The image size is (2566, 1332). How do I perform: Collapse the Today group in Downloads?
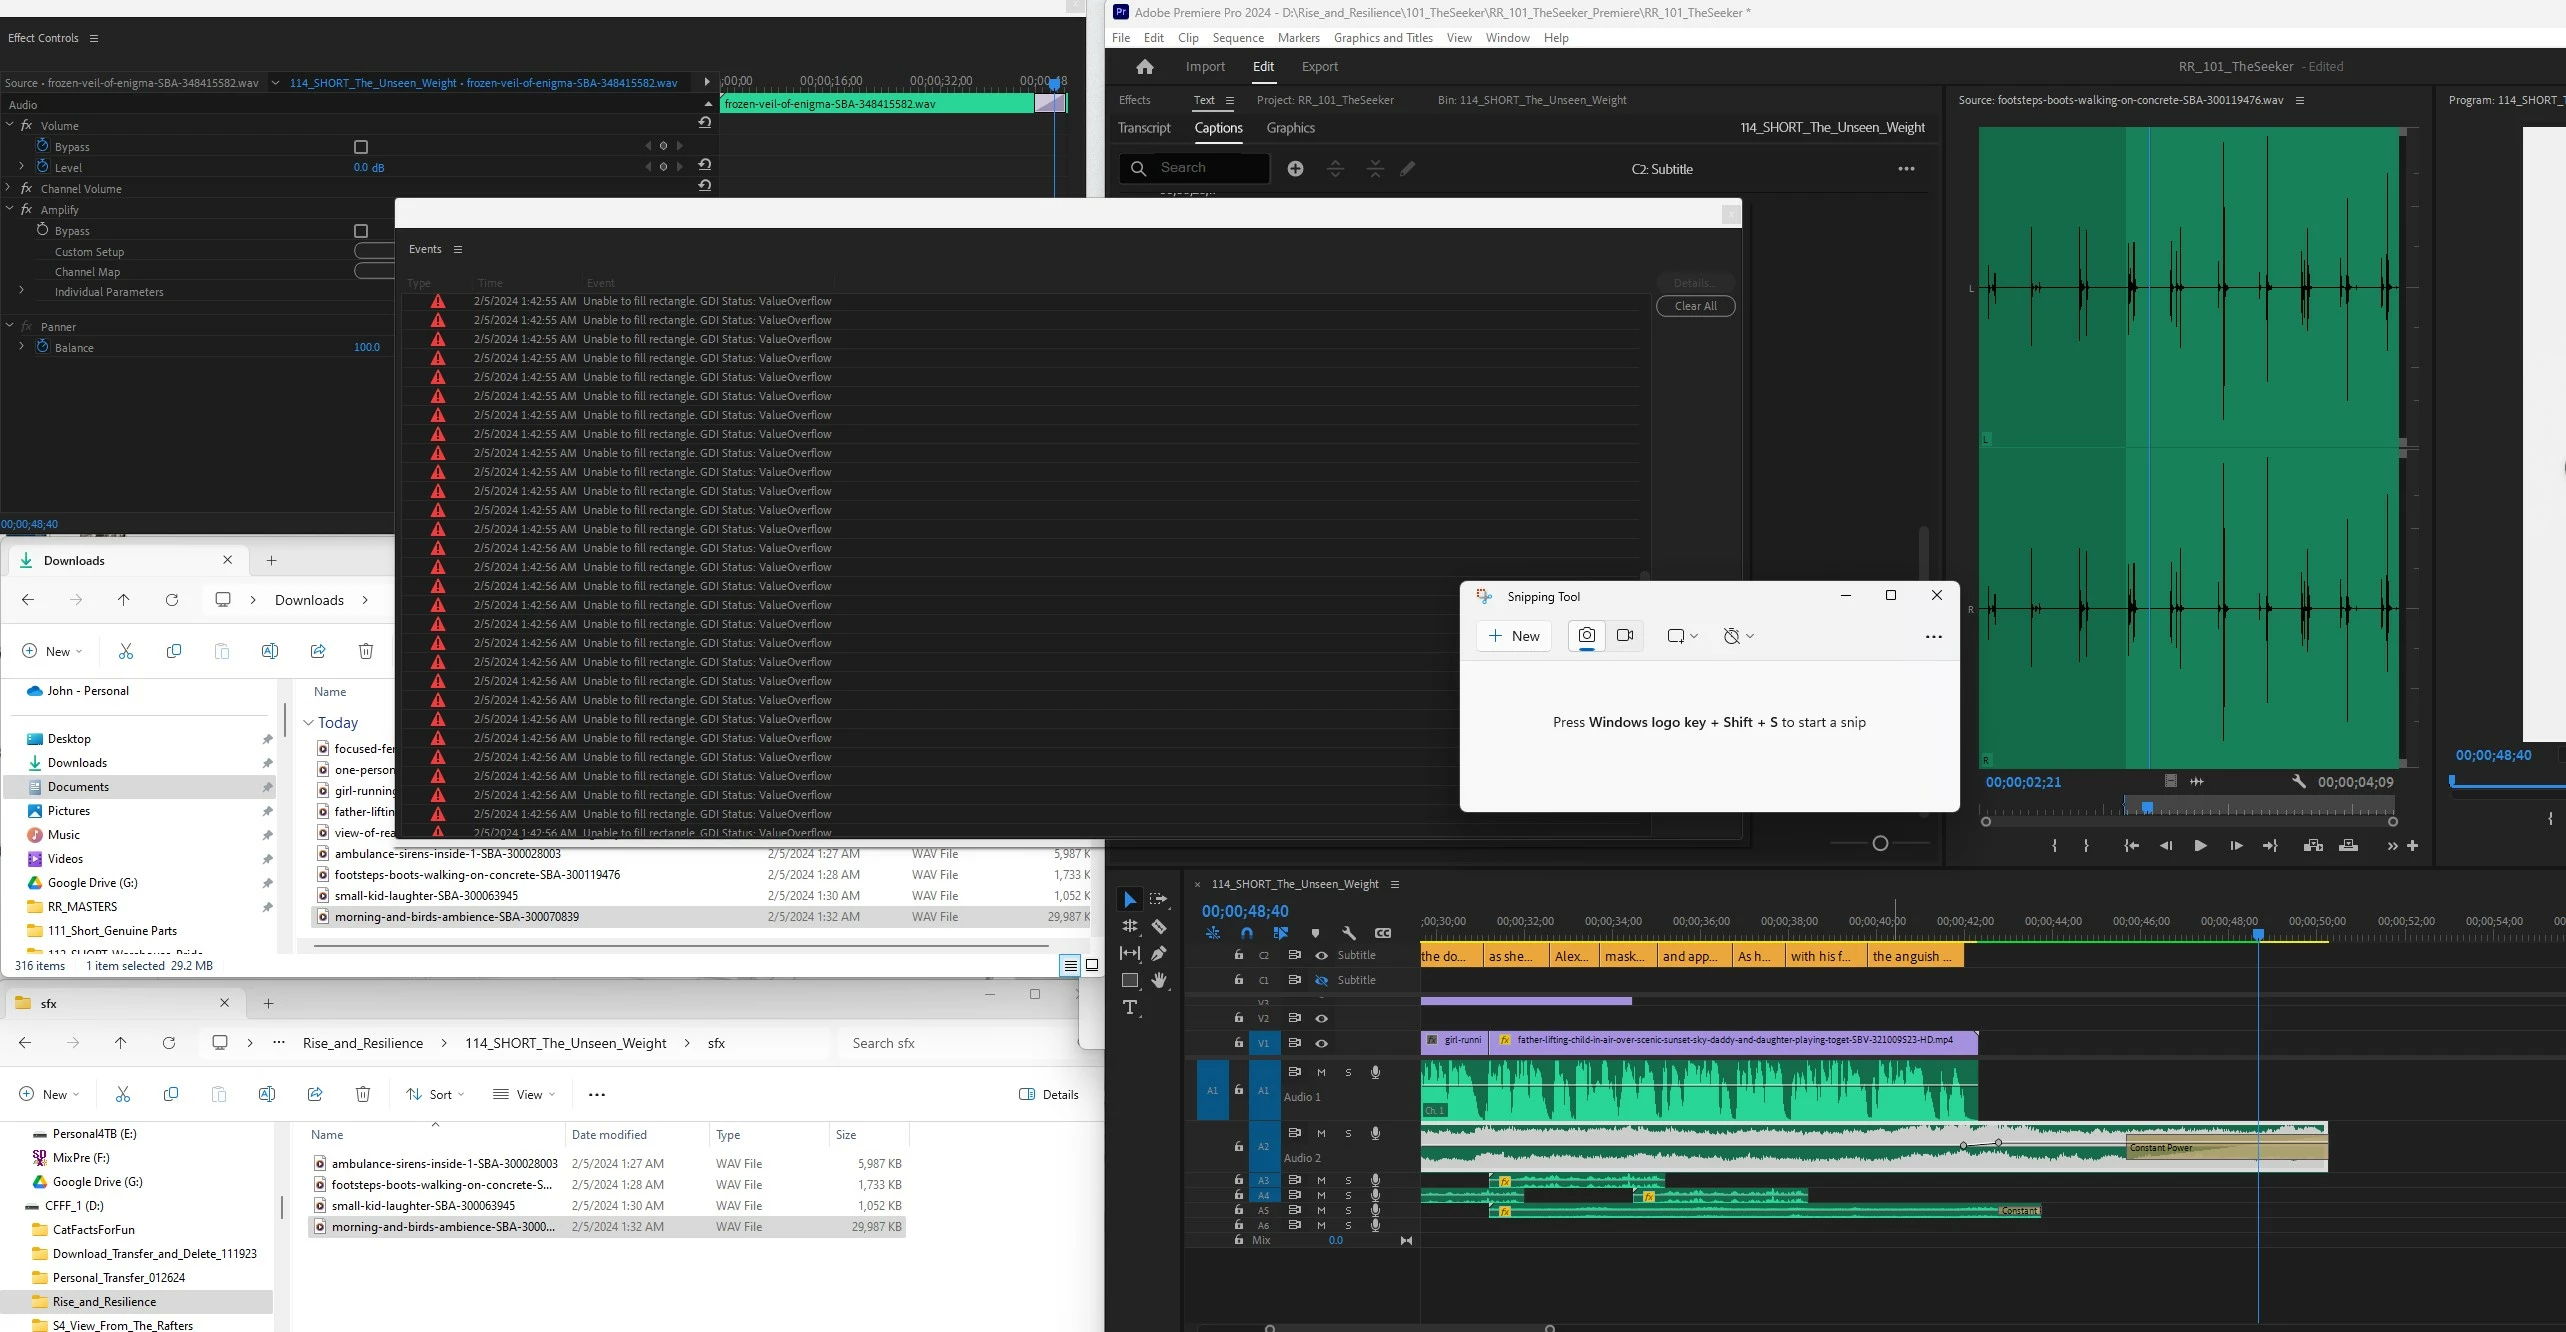(308, 723)
